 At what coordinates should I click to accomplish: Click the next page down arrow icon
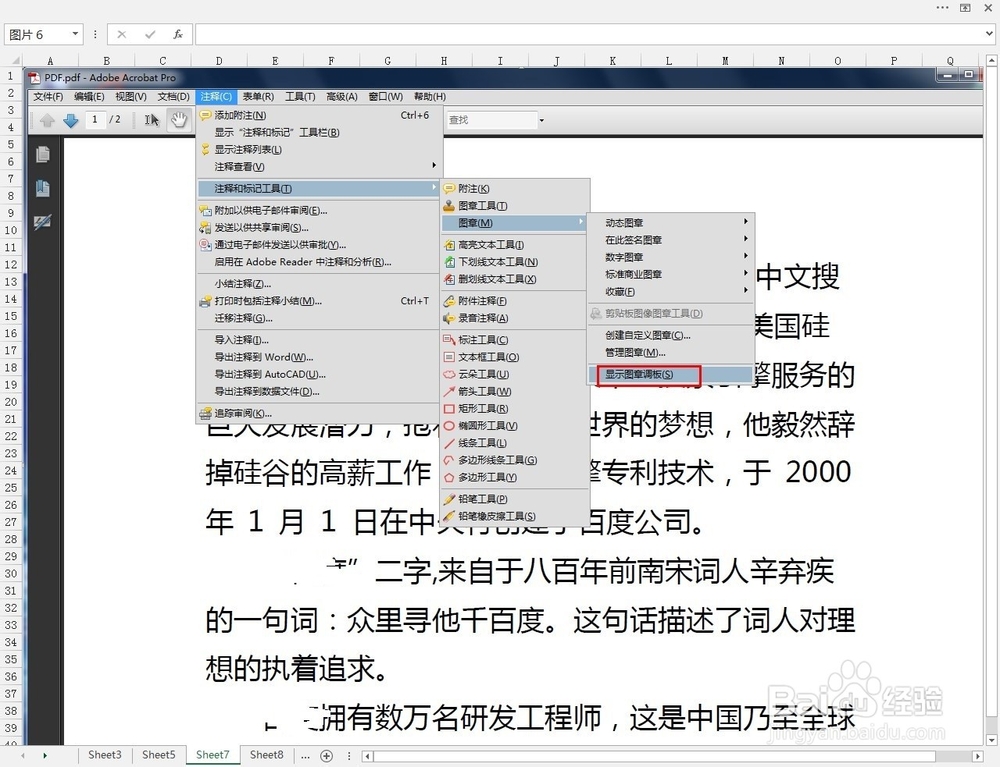coord(70,120)
